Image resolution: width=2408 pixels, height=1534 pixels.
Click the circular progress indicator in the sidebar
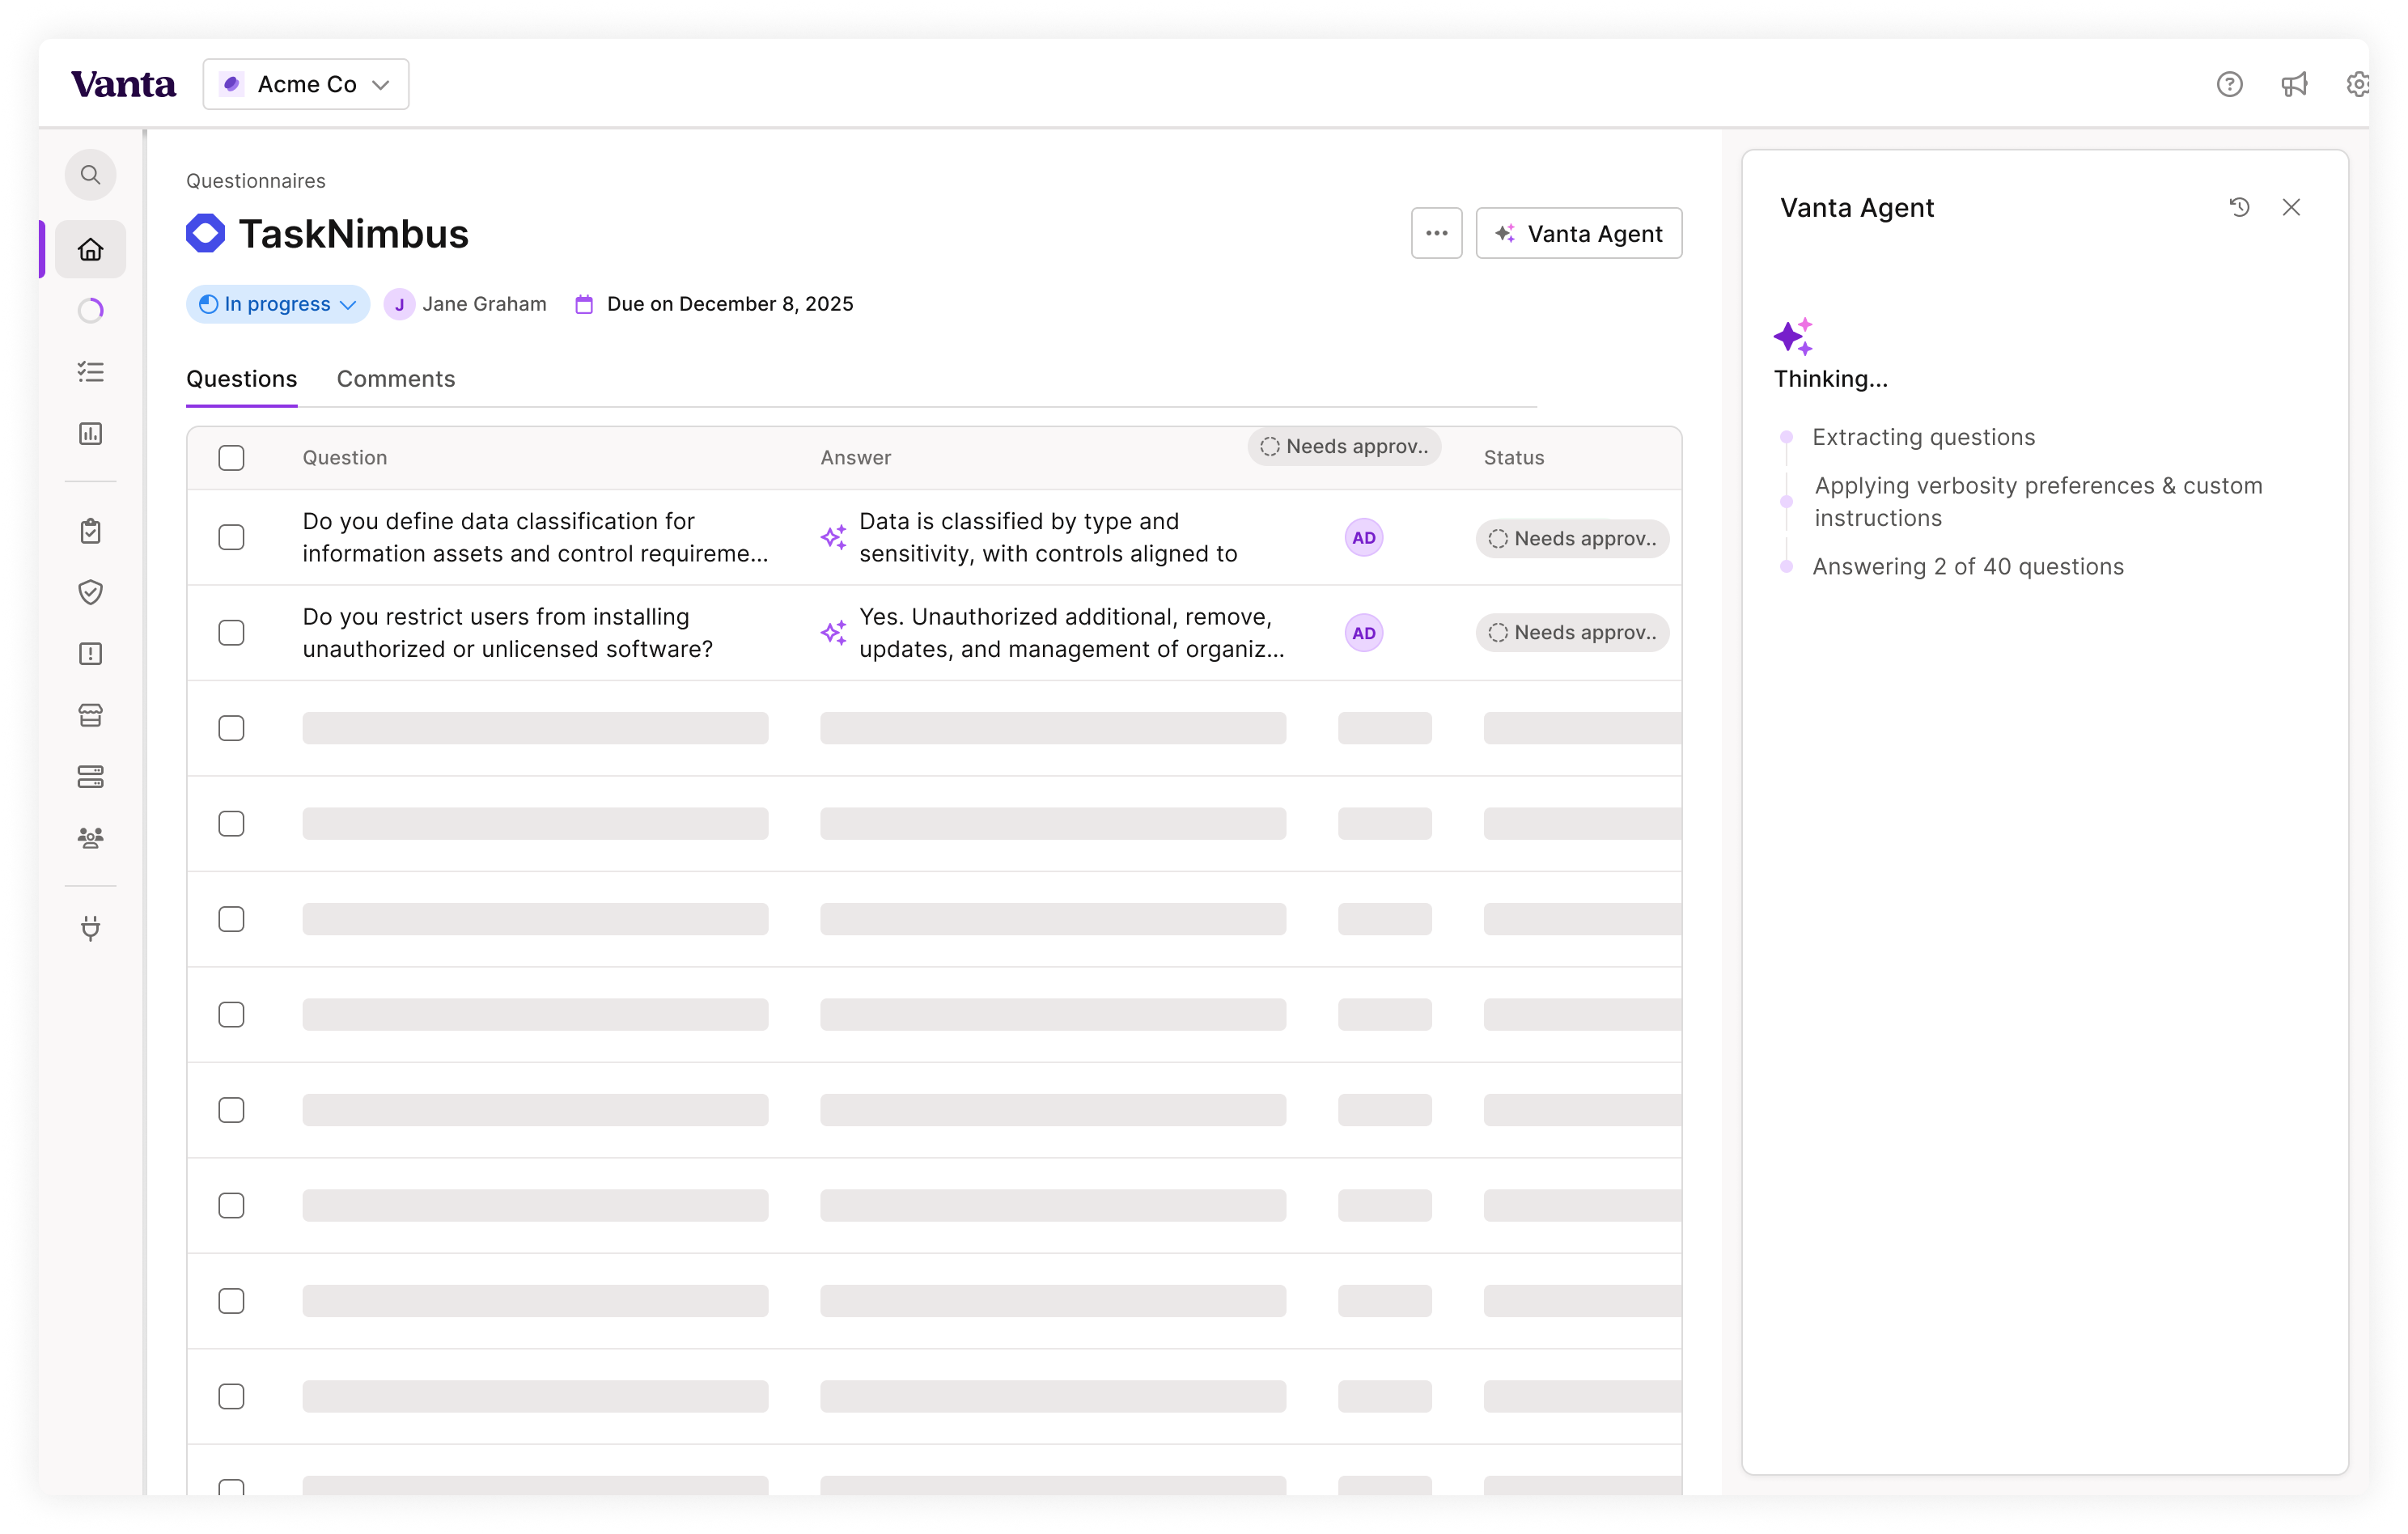[x=90, y=310]
